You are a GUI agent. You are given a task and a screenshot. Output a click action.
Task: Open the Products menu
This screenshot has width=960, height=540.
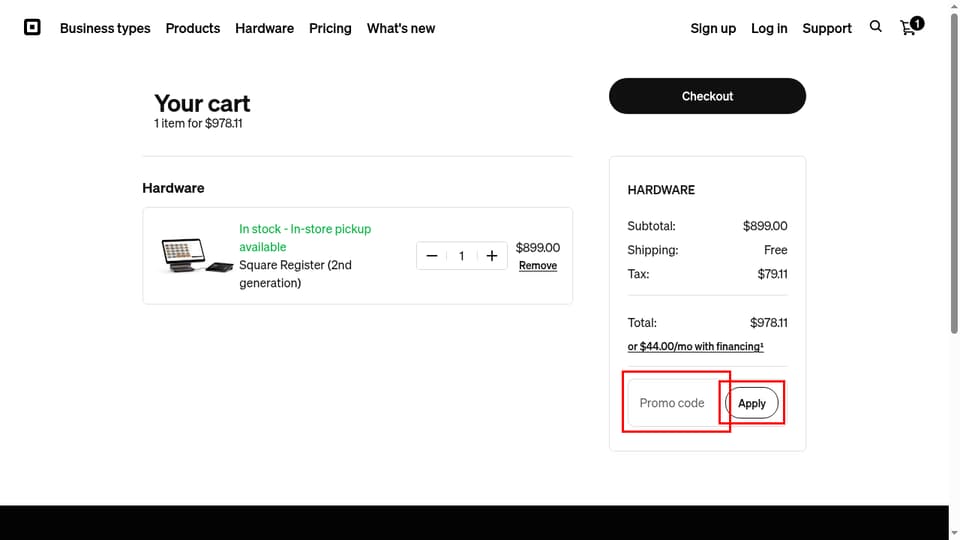(x=193, y=28)
